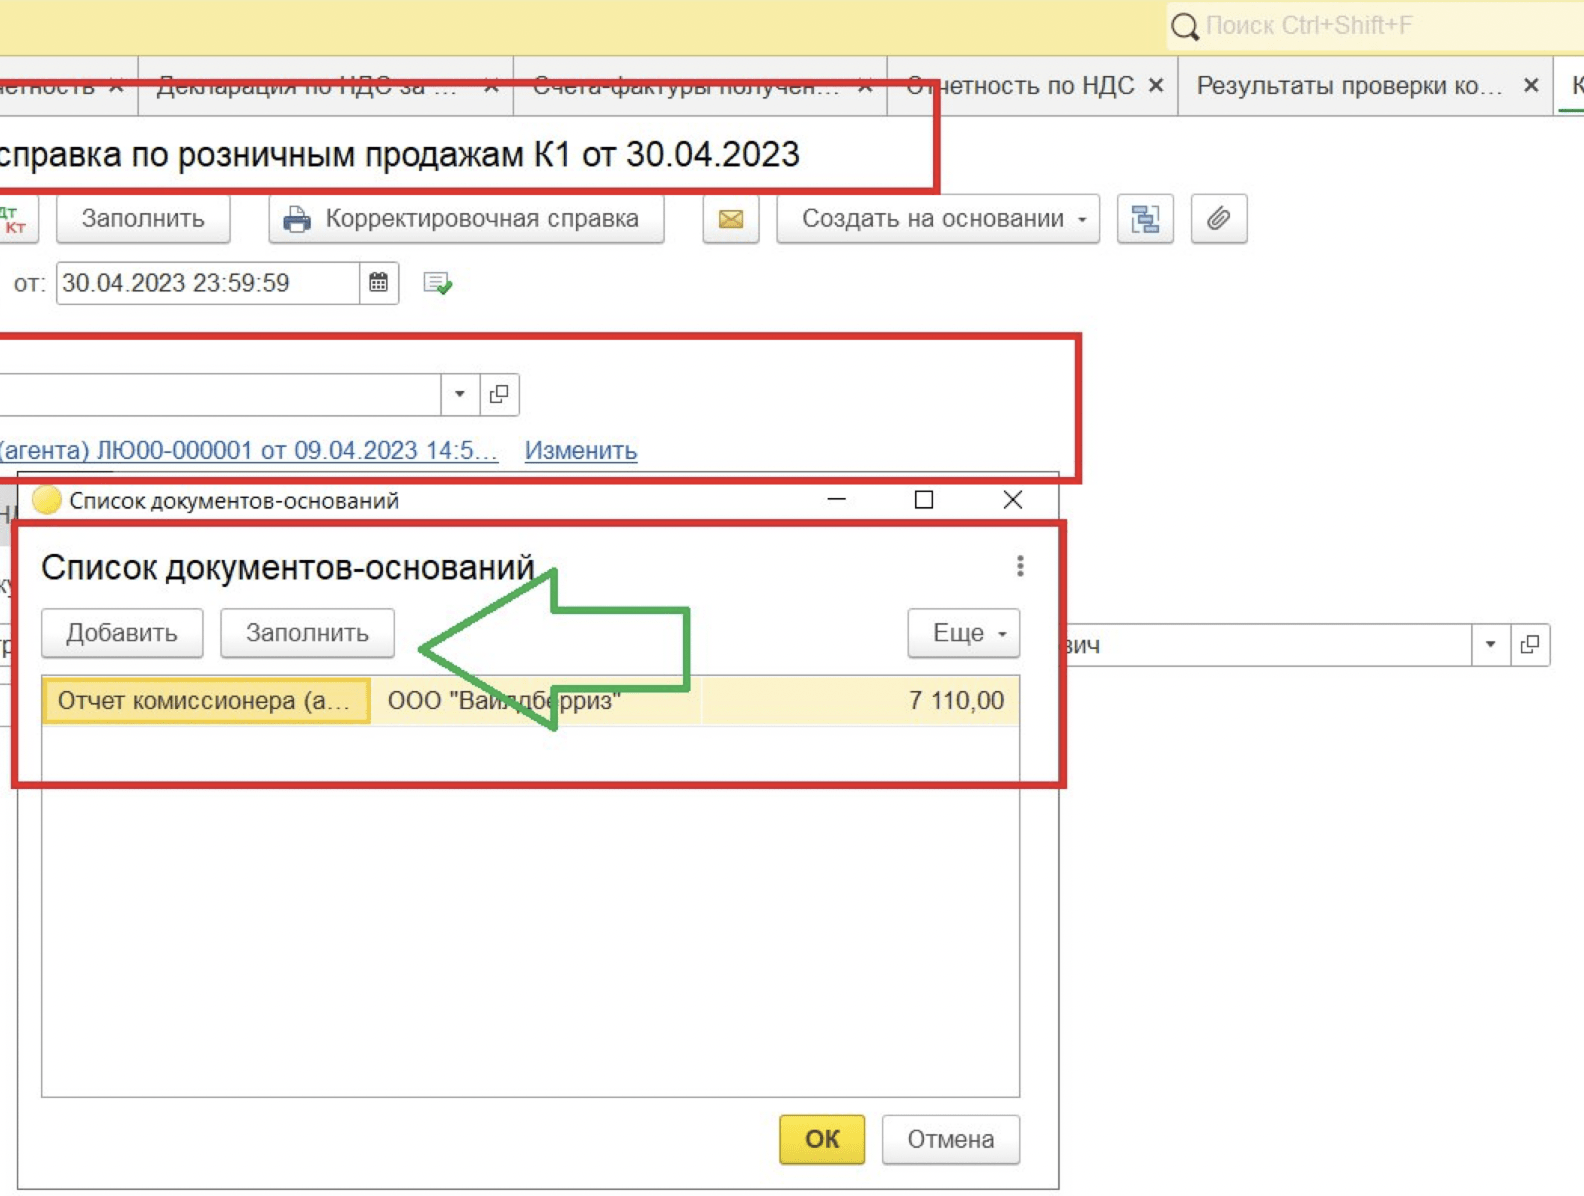Minimize the Список документов-оснований dialog

click(837, 499)
